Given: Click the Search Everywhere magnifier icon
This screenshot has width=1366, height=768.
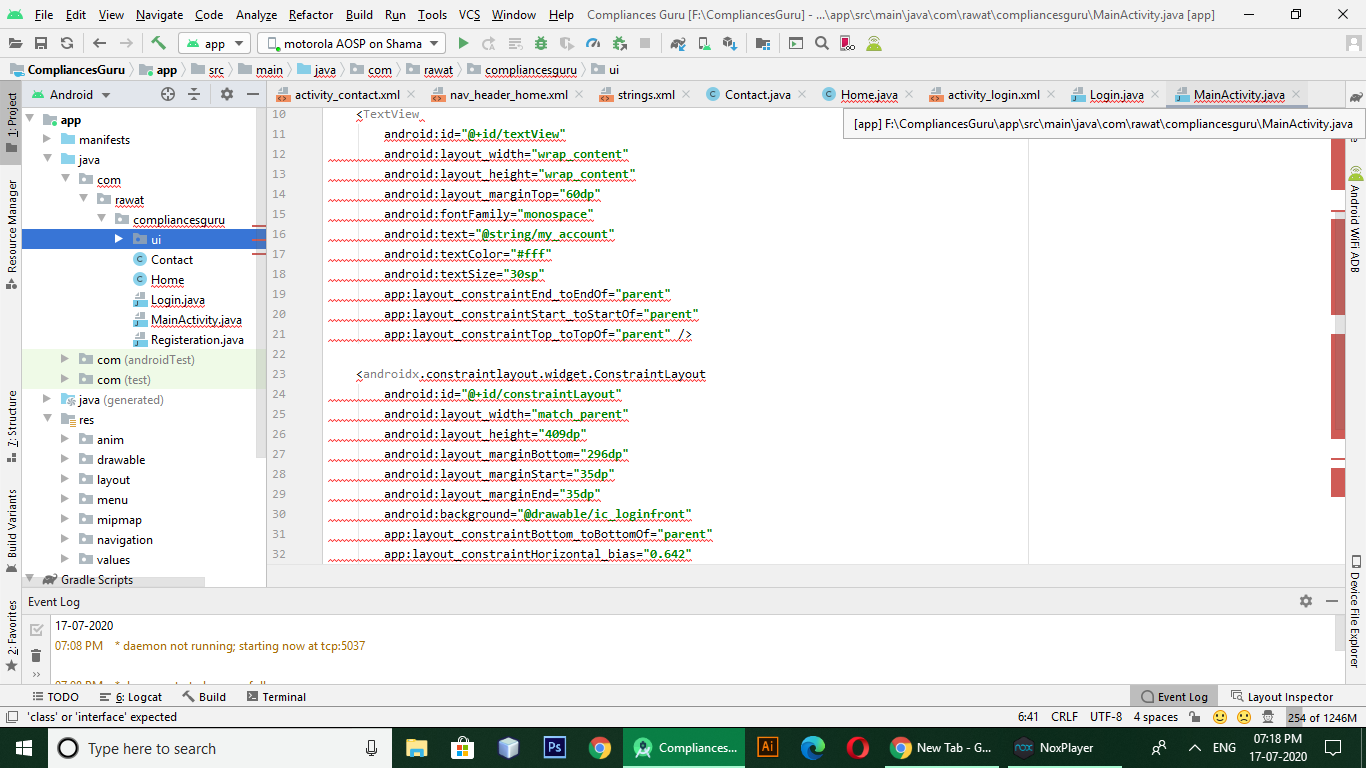Looking at the screenshot, I should (822, 43).
